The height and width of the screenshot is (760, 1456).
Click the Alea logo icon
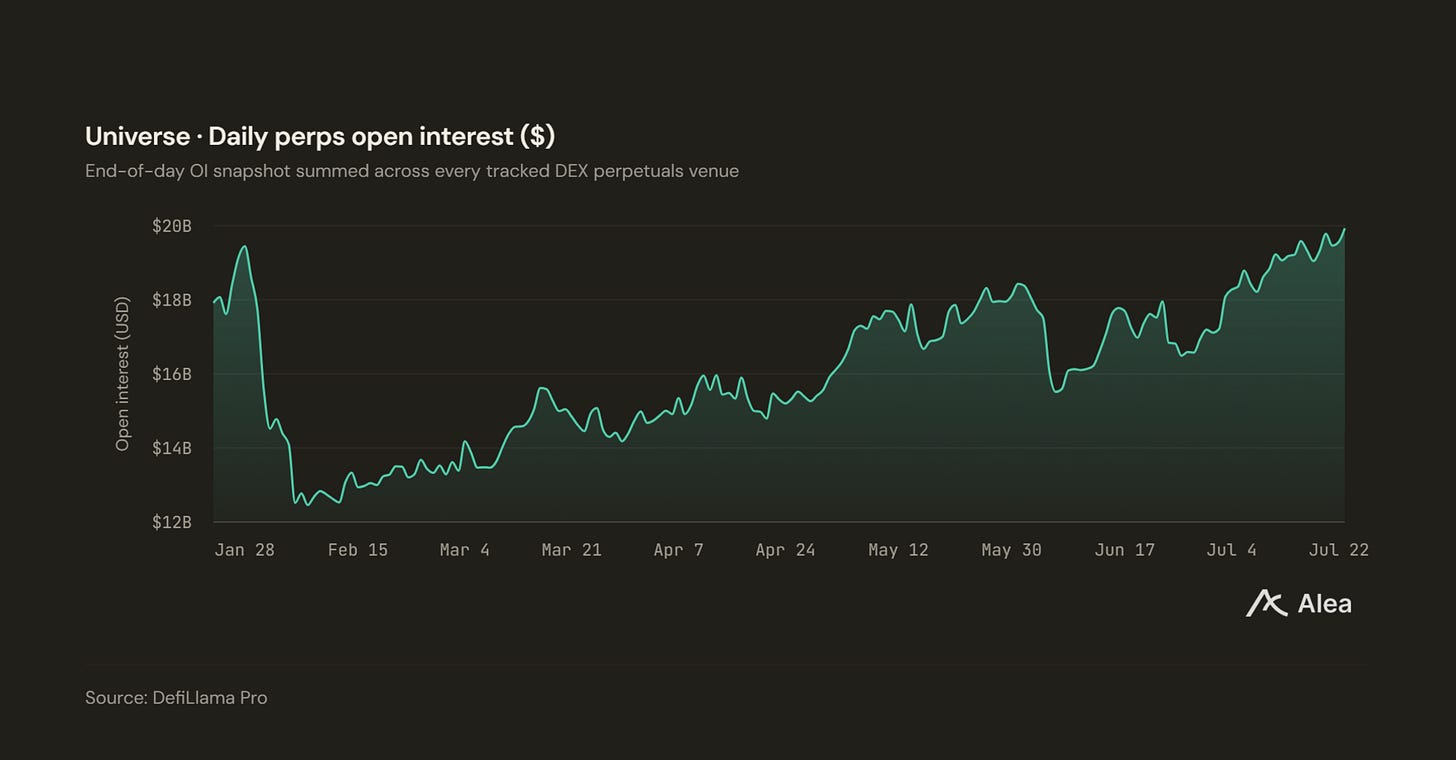[x=1266, y=603]
